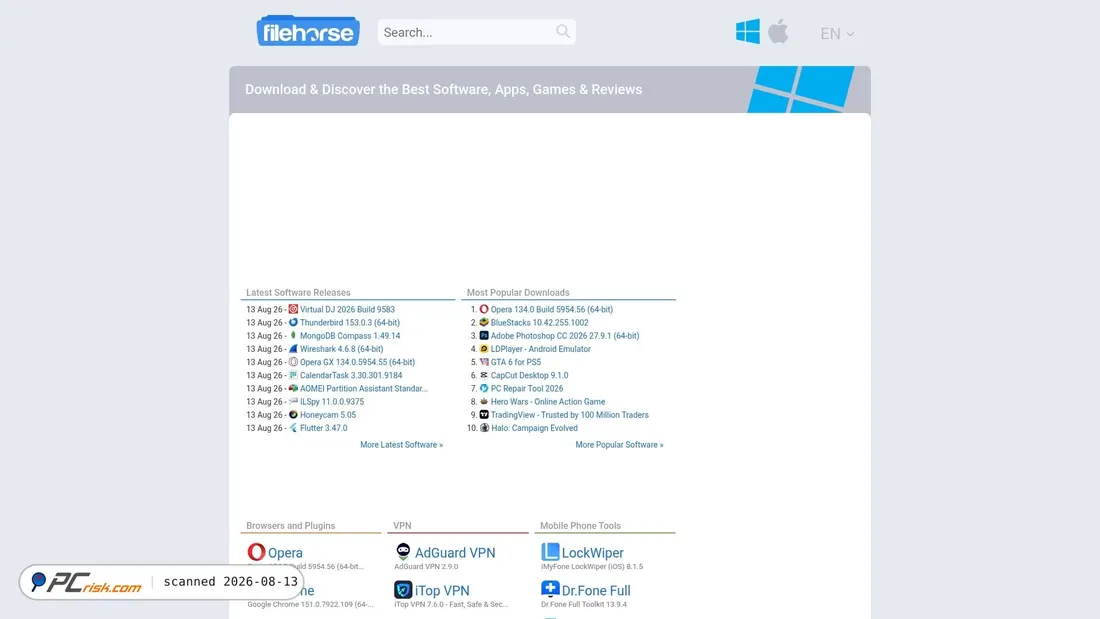Open Thunderbird 153.0.3 (64-bit) link
This screenshot has height=619, width=1100.
[x=350, y=323]
